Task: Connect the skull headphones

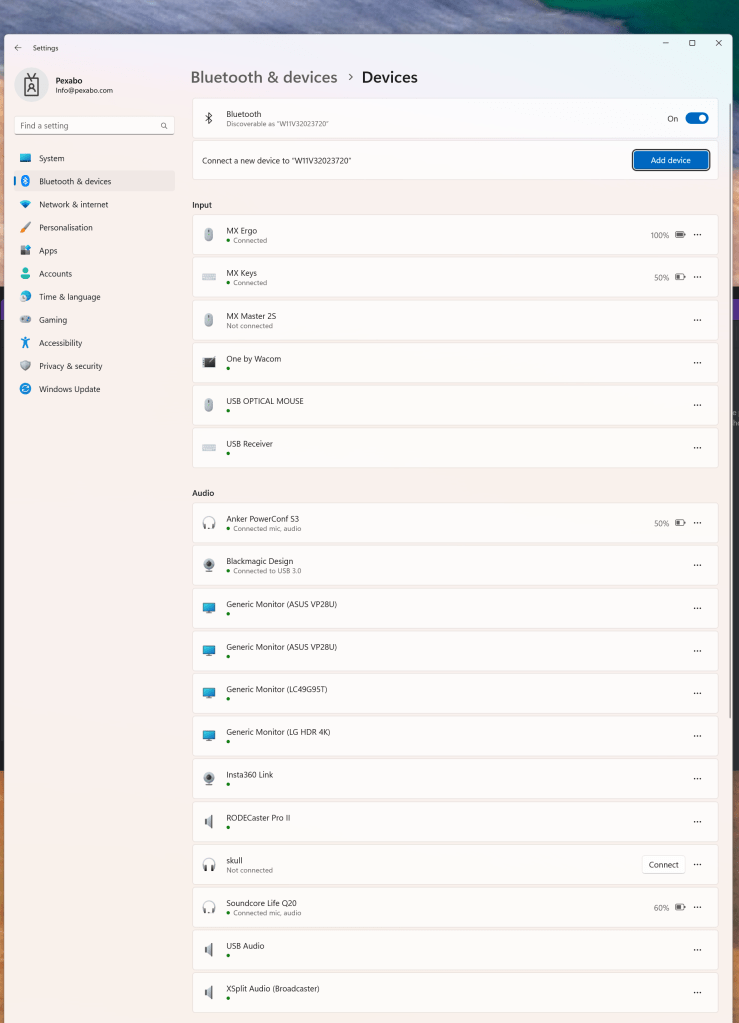Action: tap(663, 864)
